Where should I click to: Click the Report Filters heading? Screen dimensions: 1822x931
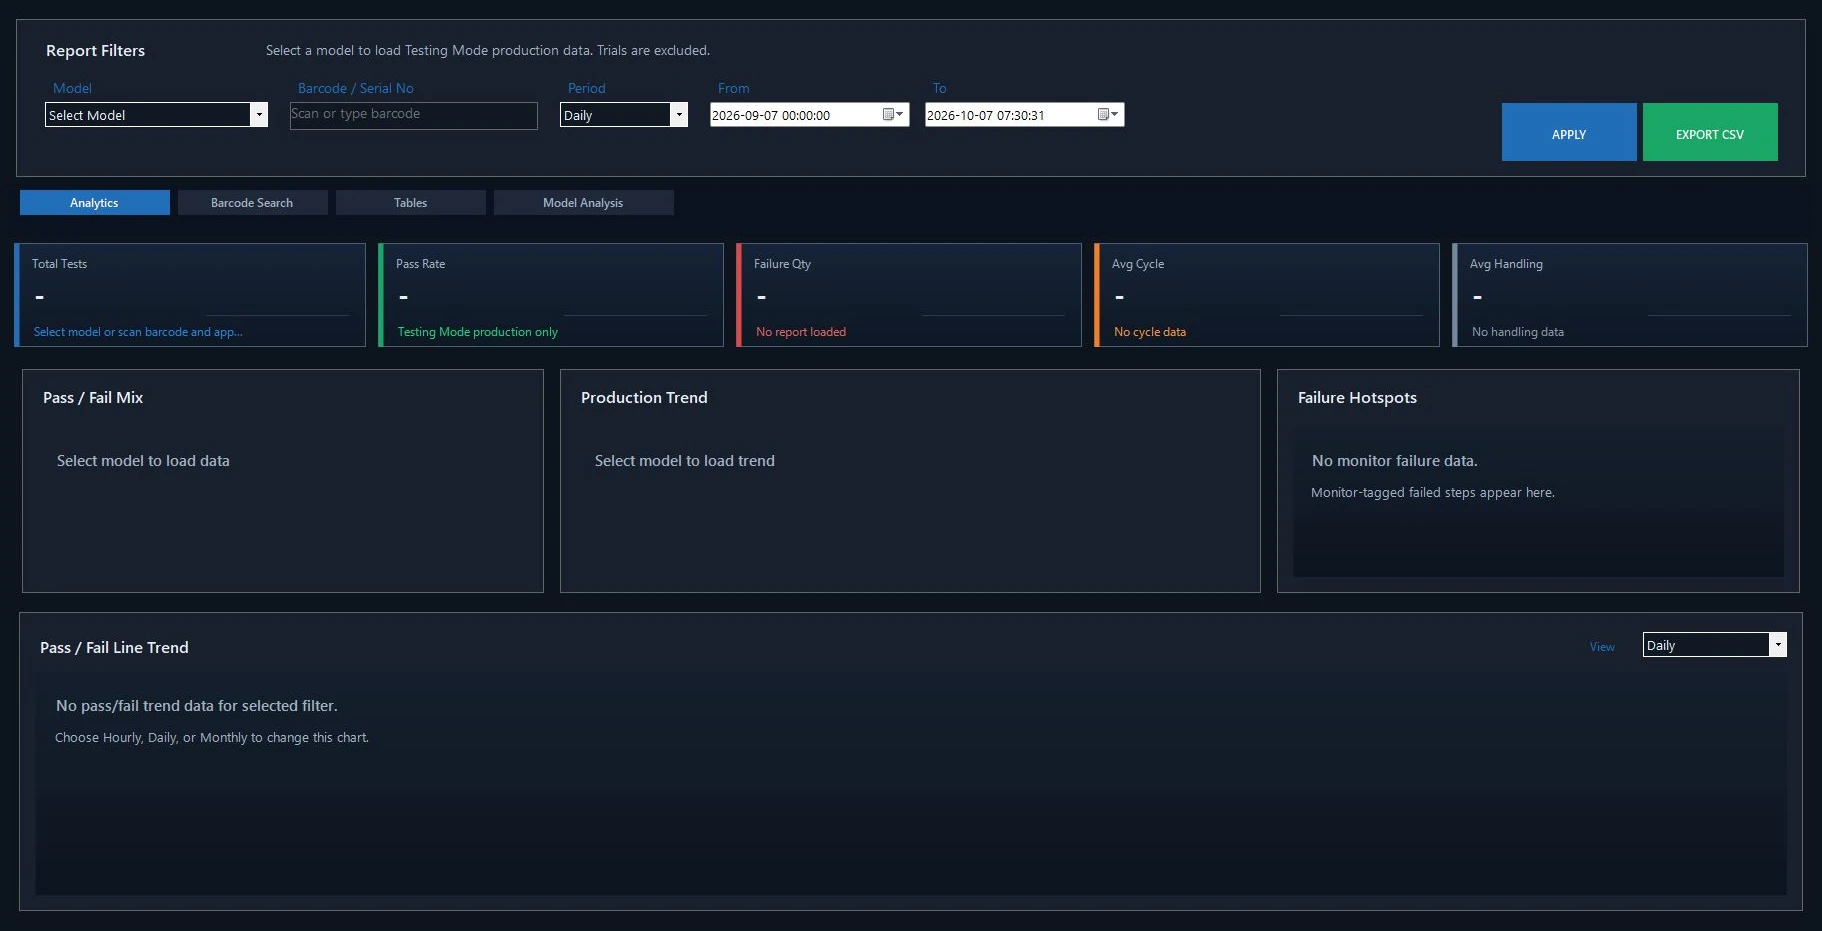(95, 51)
